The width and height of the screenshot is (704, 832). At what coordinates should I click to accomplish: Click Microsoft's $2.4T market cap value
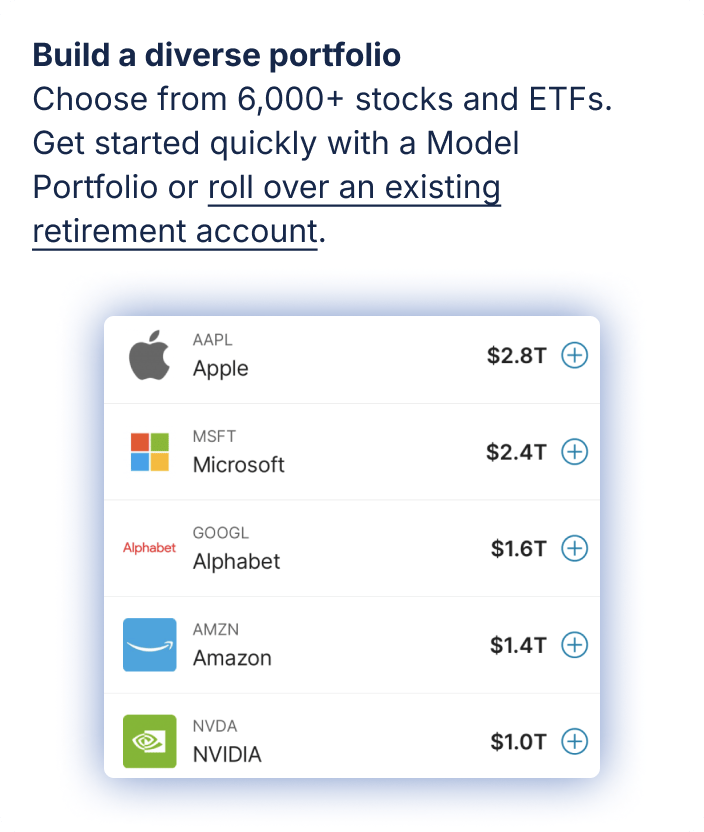[516, 452]
